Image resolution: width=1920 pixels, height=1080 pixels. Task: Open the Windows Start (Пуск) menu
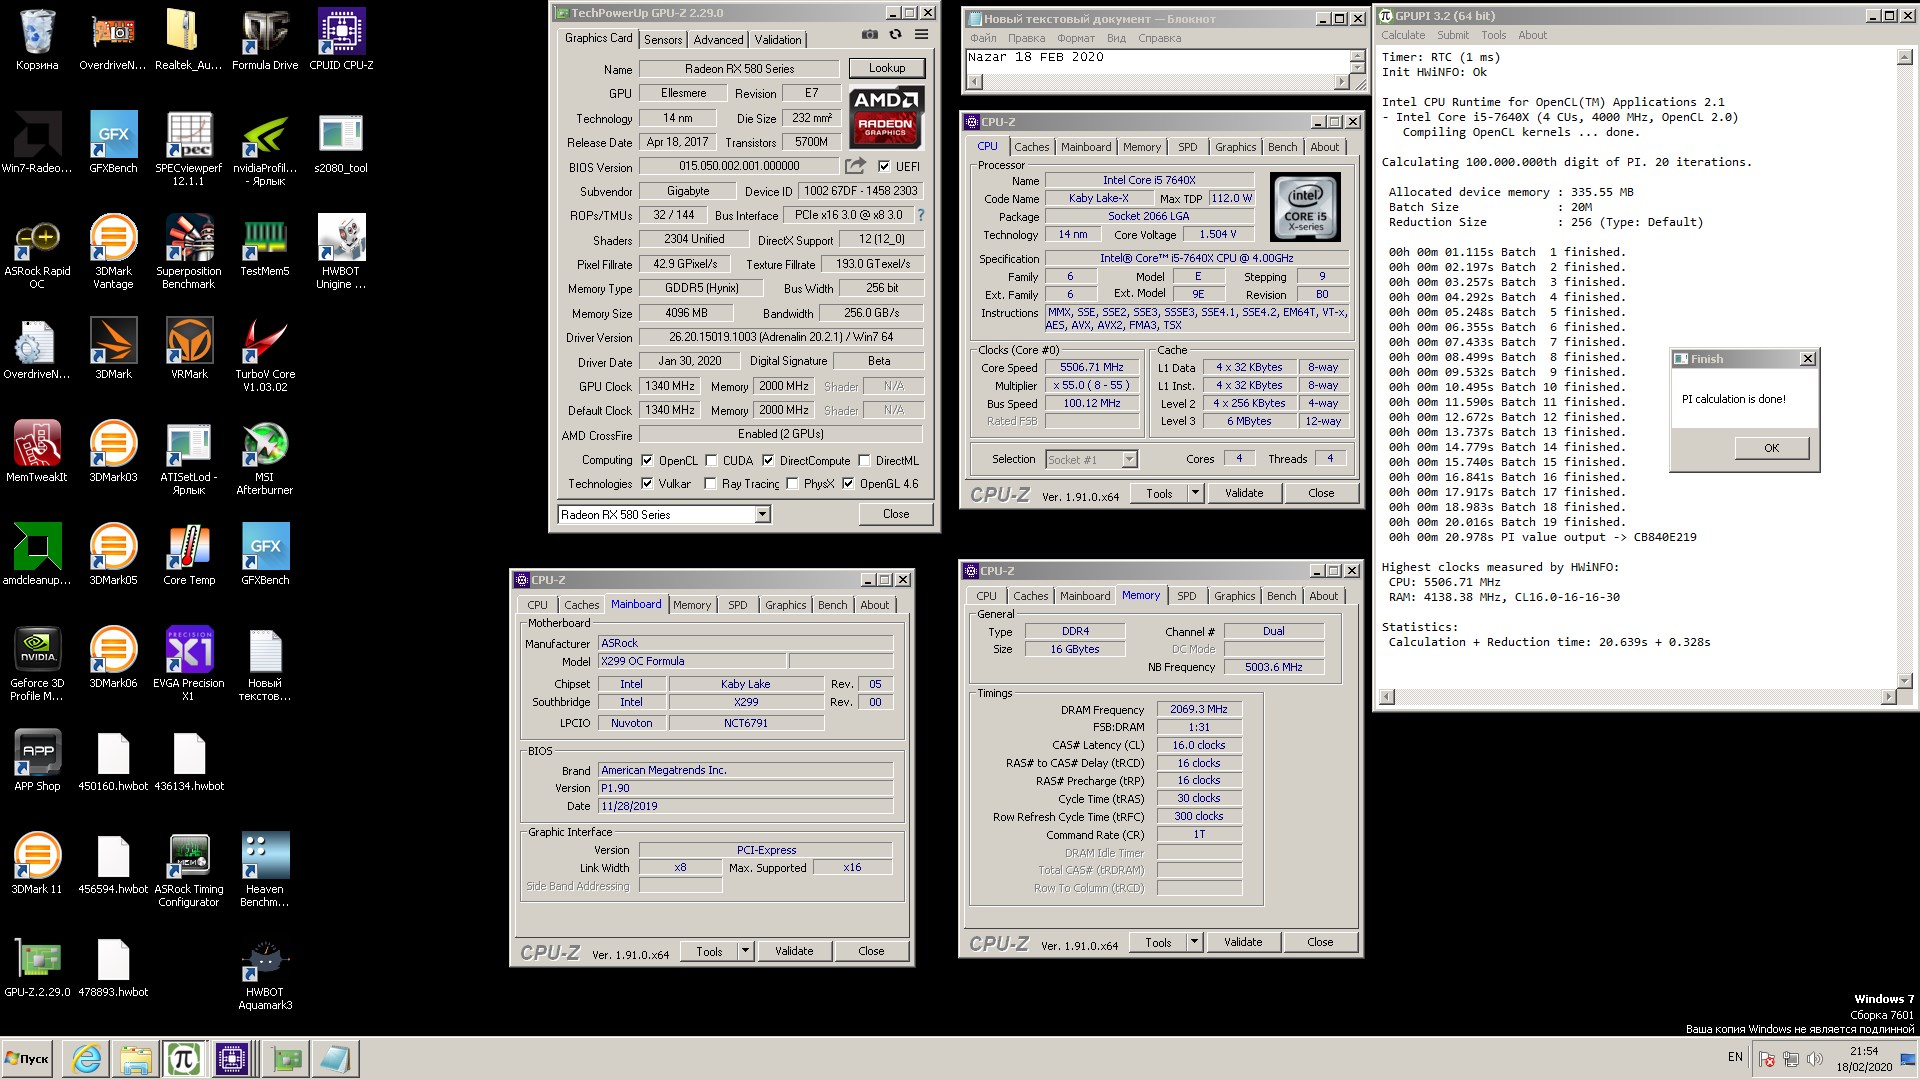pyautogui.click(x=28, y=1059)
